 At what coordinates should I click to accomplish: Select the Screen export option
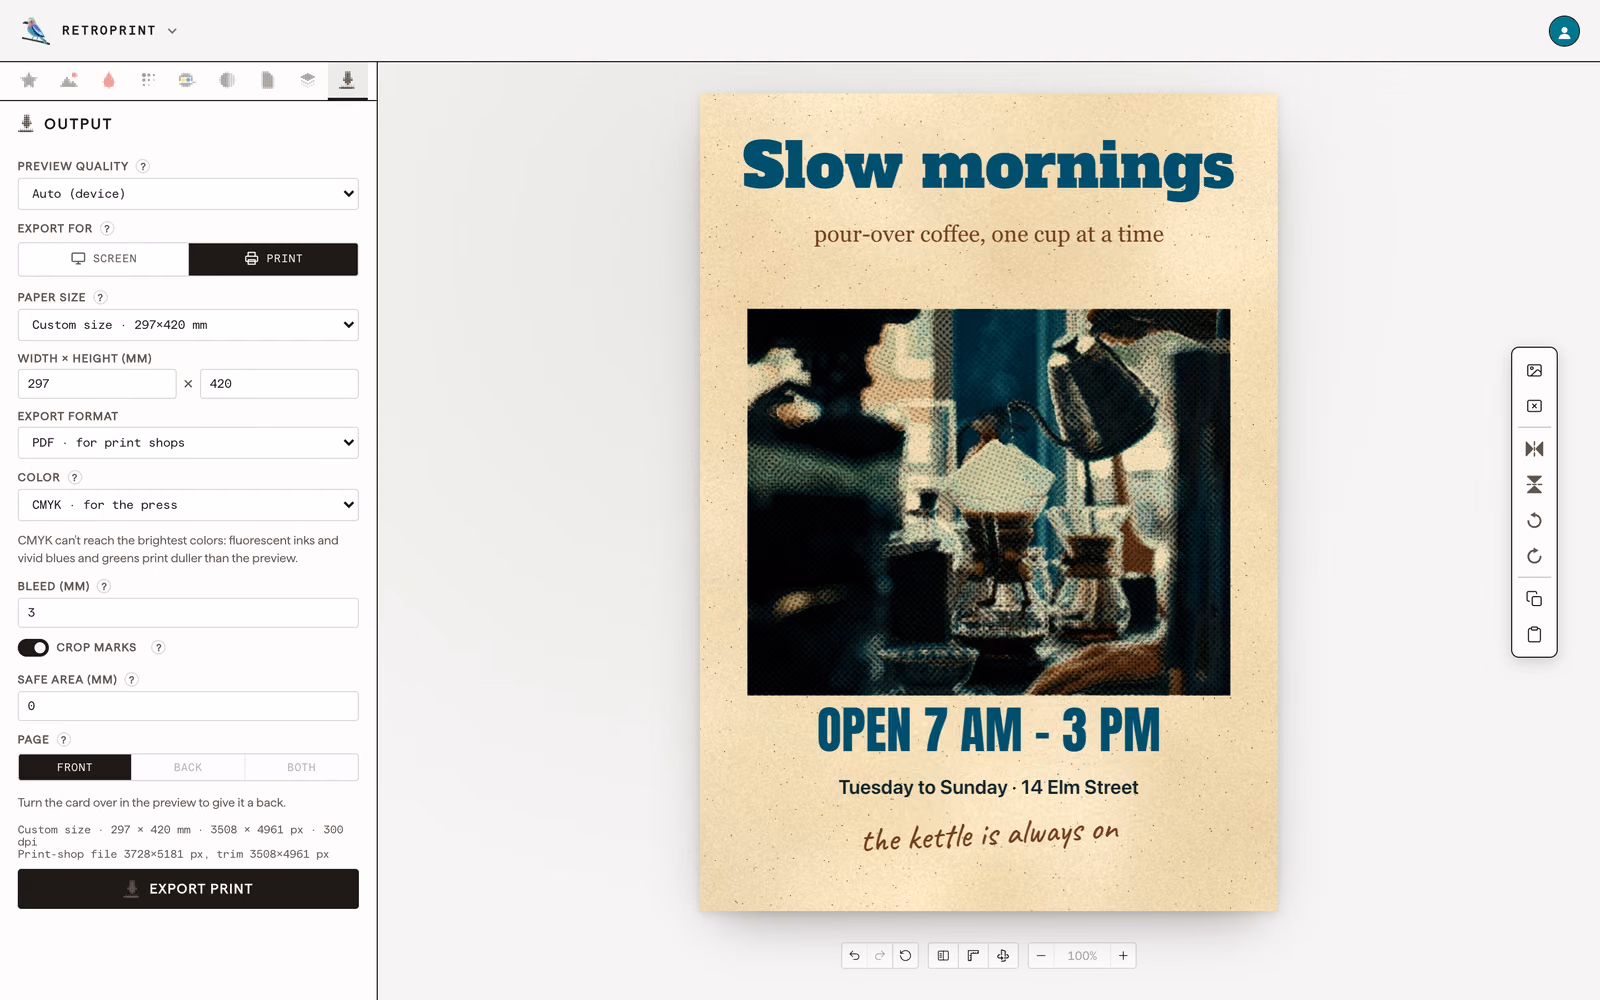pos(104,259)
